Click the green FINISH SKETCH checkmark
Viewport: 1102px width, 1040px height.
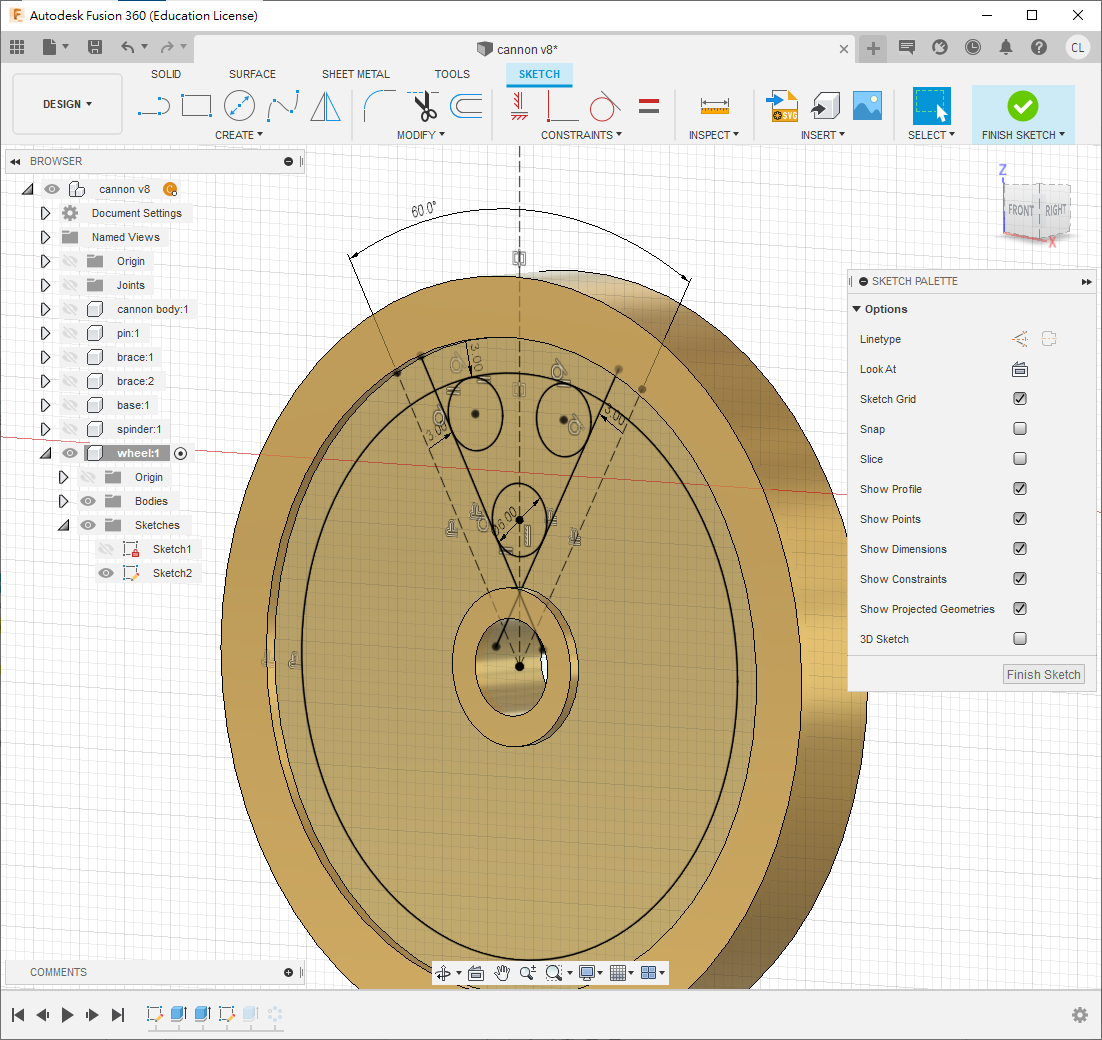1022,105
